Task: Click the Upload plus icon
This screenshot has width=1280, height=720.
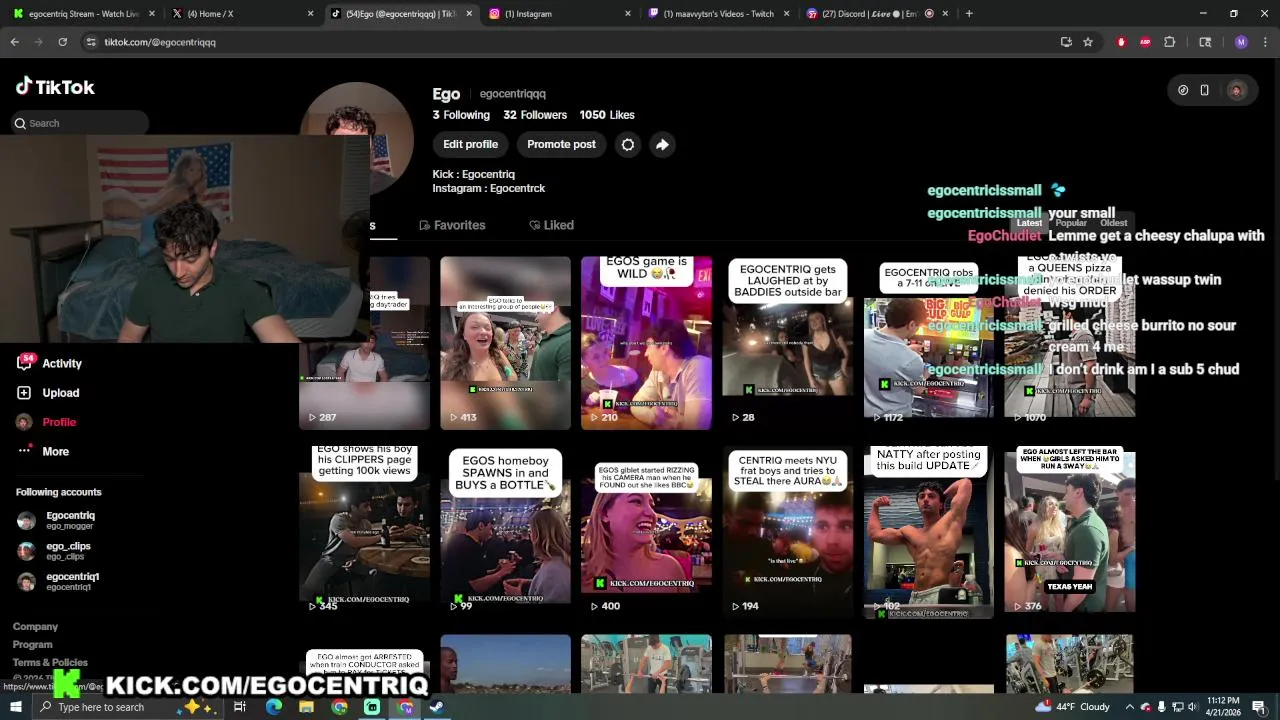Action: coord(24,393)
